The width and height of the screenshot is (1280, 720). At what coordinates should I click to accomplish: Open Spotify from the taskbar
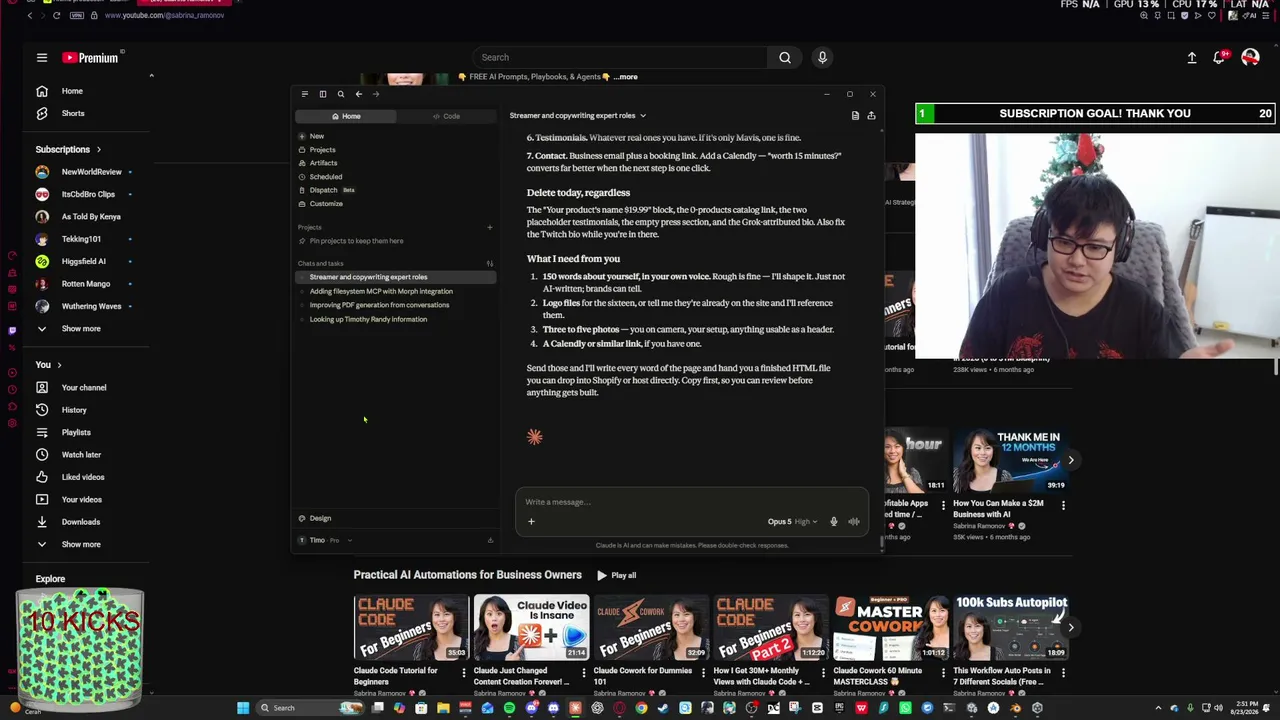[x=509, y=708]
